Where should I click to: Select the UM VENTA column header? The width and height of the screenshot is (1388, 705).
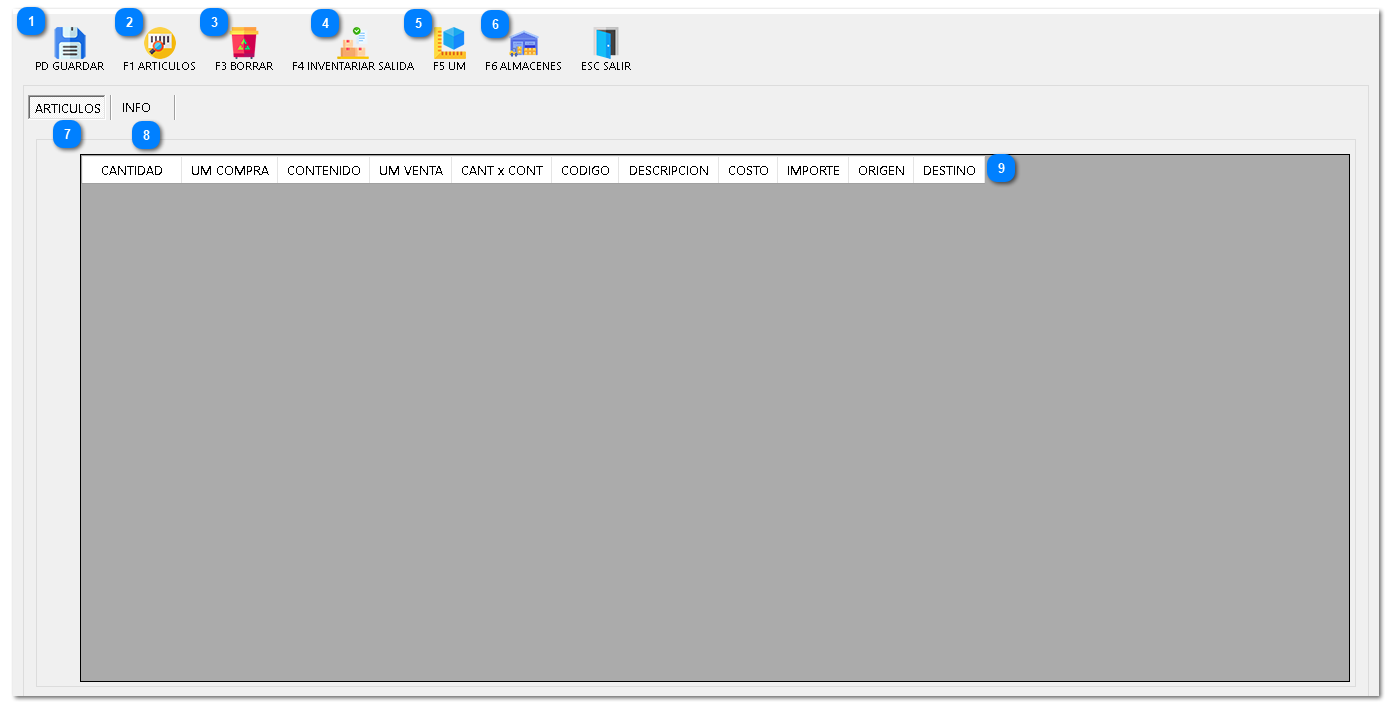(x=411, y=171)
